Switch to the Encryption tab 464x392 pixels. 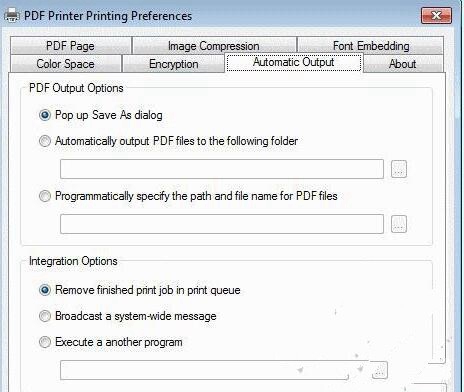coord(173,64)
